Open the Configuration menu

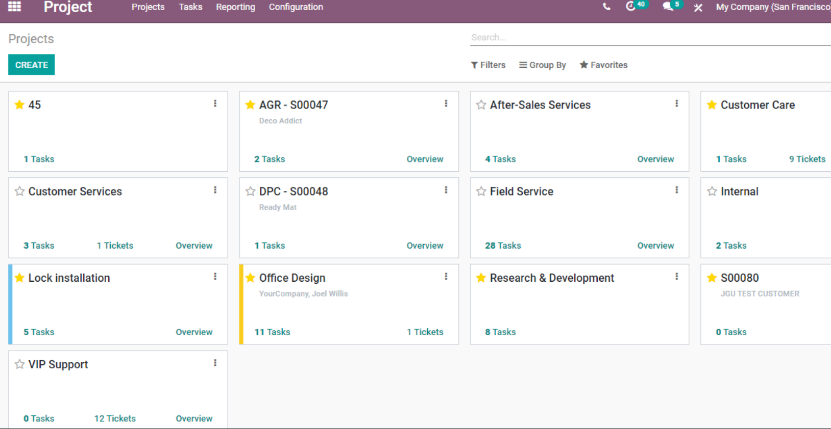296,7
